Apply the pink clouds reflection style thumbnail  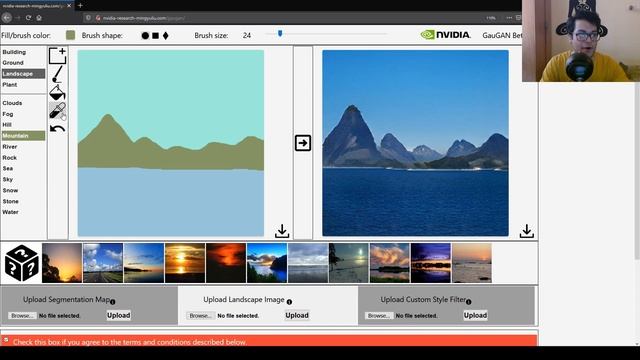tap(390, 263)
